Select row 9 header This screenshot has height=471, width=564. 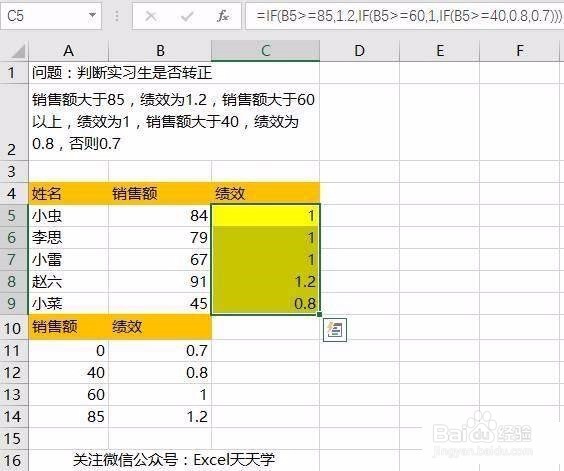(14, 303)
